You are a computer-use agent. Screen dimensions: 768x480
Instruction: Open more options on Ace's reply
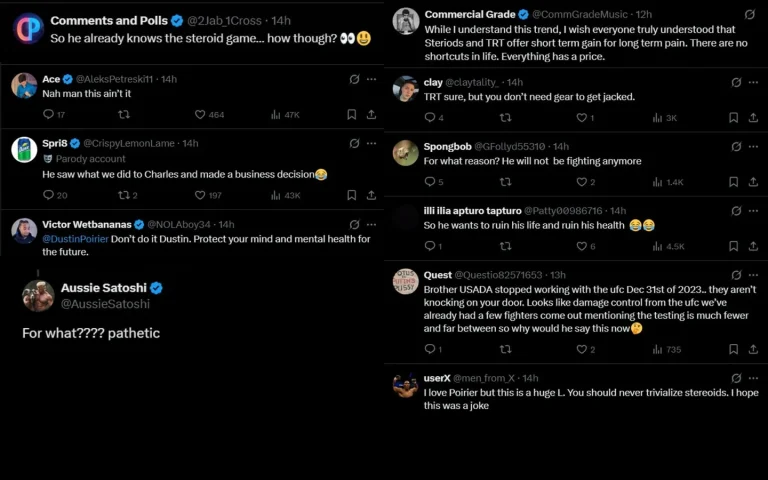[371, 79]
